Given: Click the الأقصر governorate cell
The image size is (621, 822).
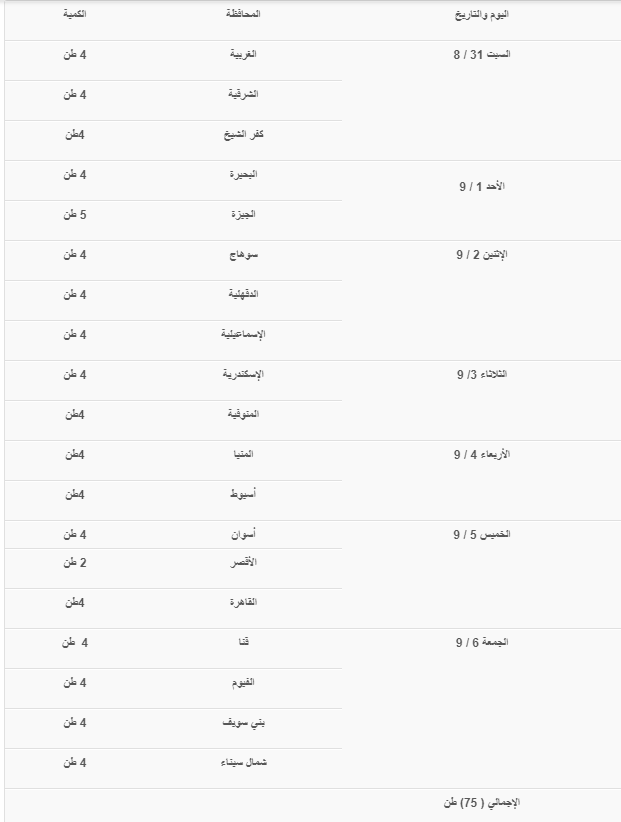Looking at the screenshot, I should 244,563.
